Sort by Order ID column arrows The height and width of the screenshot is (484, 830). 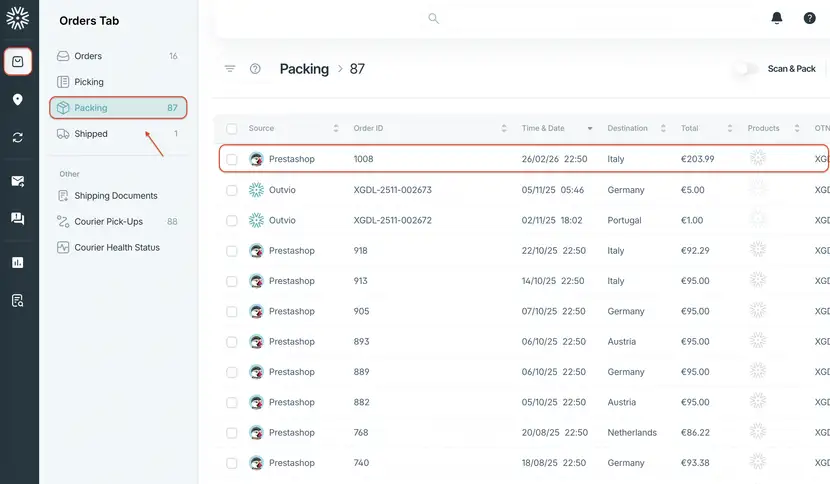point(504,128)
